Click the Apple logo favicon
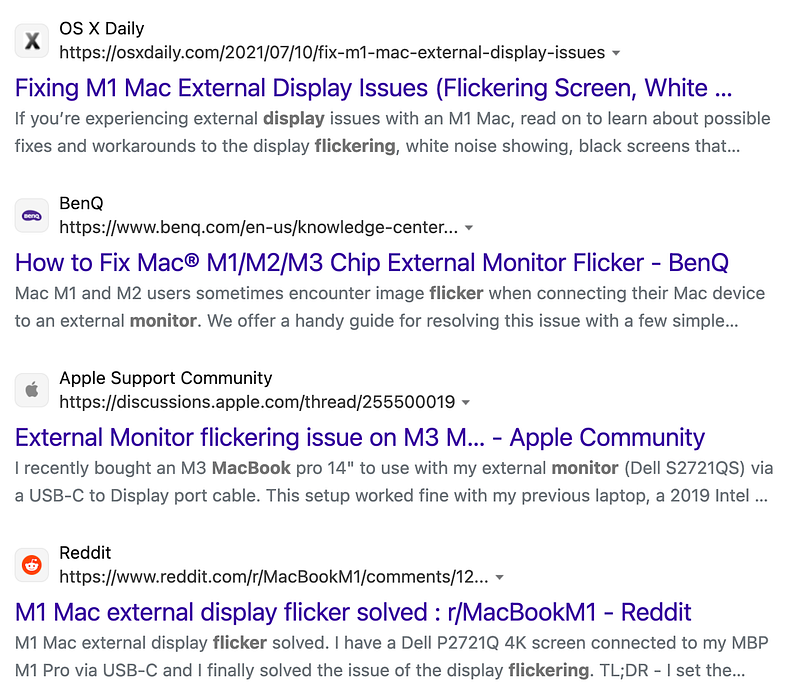Screen dimensions: 800x692 coord(32,390)
